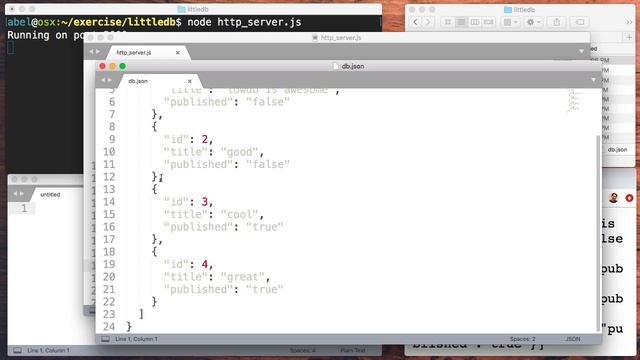Click line number 9 in db.json gutter

112,139
